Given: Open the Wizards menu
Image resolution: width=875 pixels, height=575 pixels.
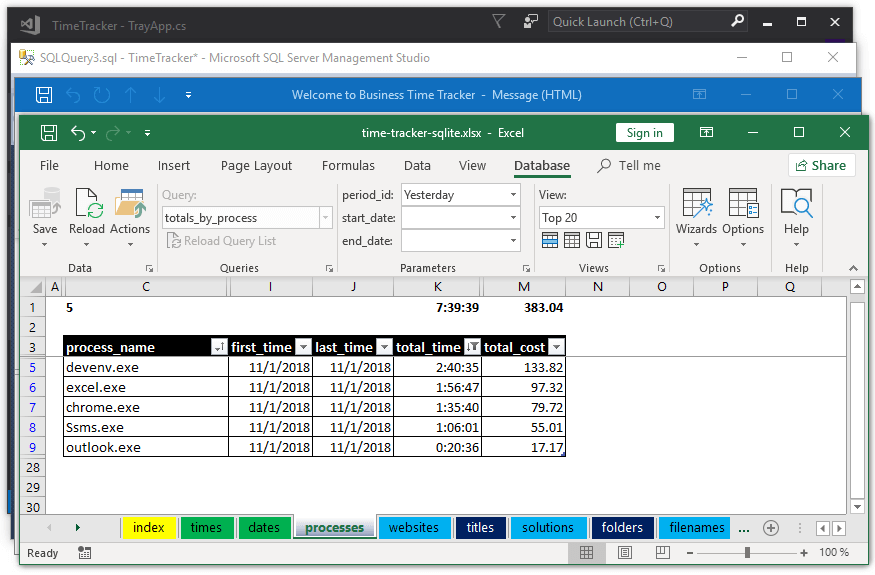Looking at the screenshot, I should (x=696, y=218).
